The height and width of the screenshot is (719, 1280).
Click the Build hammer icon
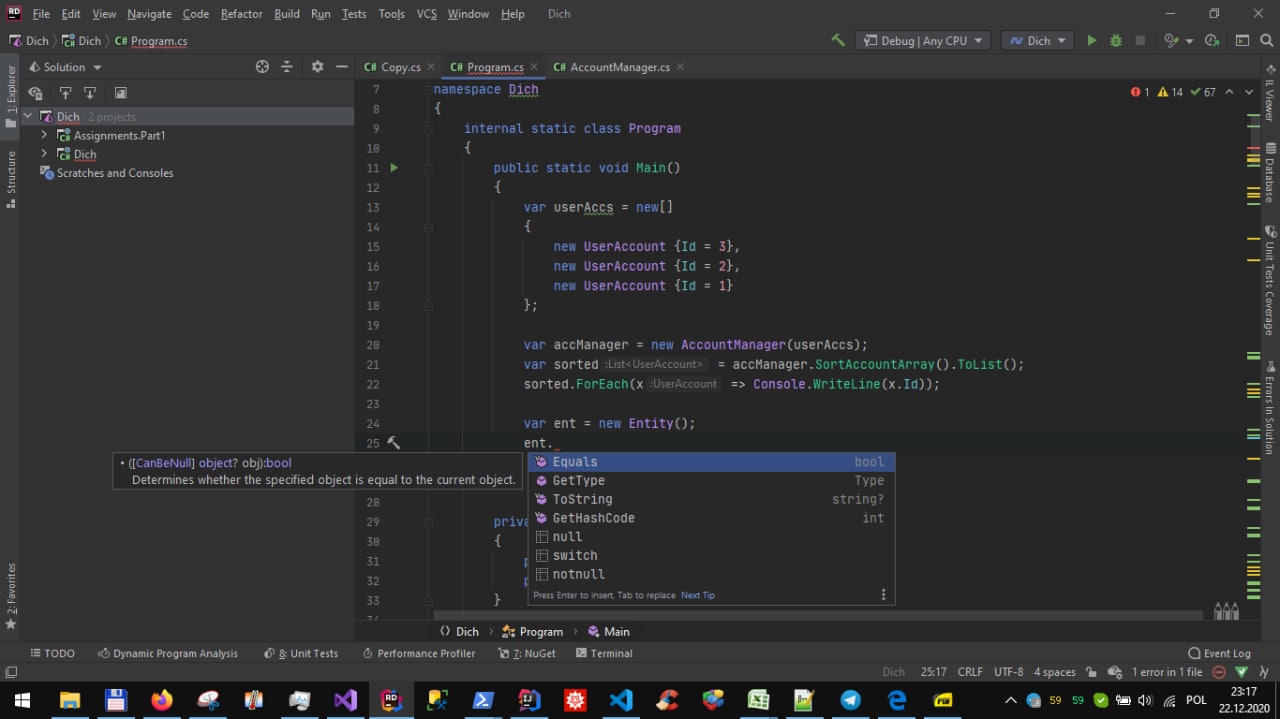[x=838, y=41]
